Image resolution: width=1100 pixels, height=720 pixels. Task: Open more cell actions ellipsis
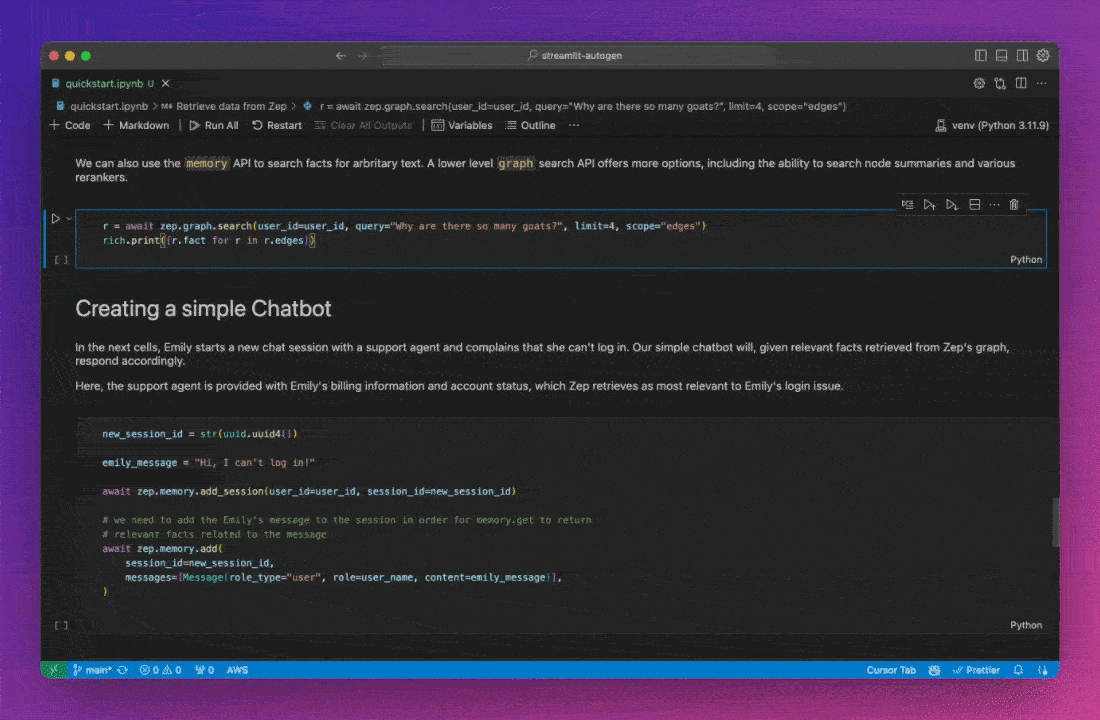click(x=994, y=205)
